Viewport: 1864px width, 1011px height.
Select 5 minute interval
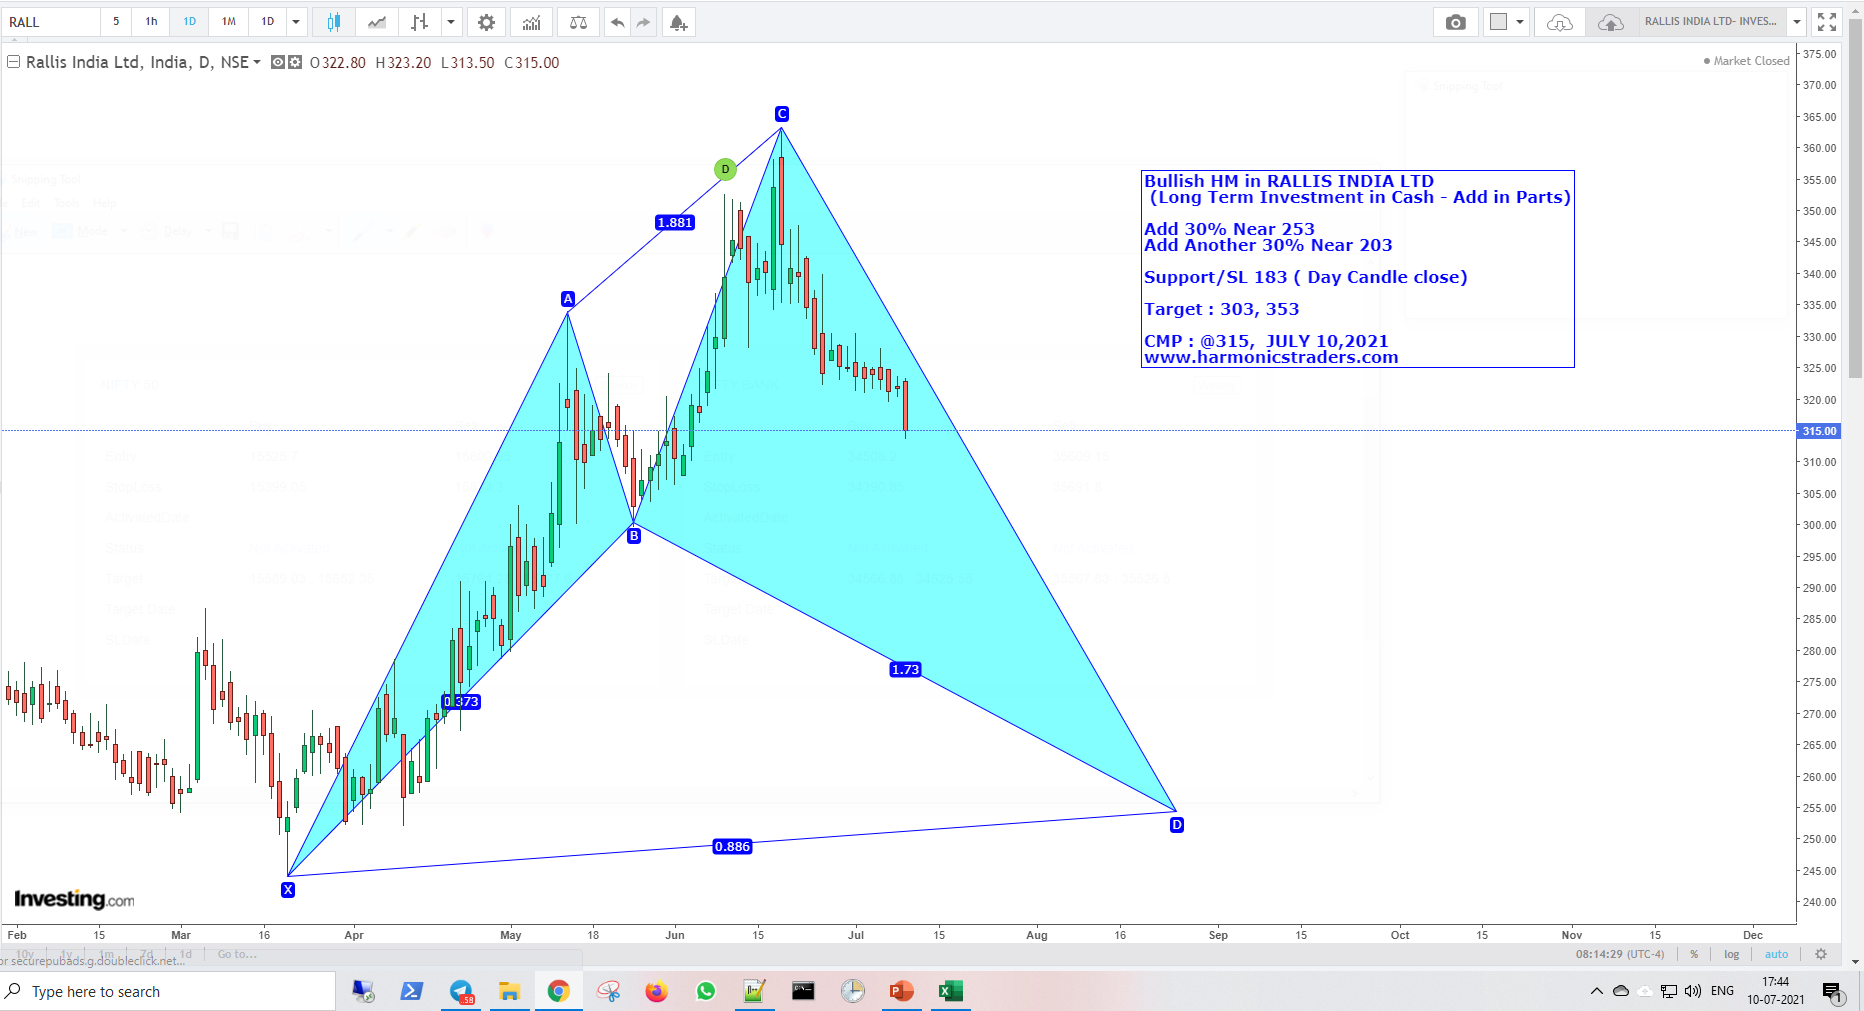click(x=116, y=22)
